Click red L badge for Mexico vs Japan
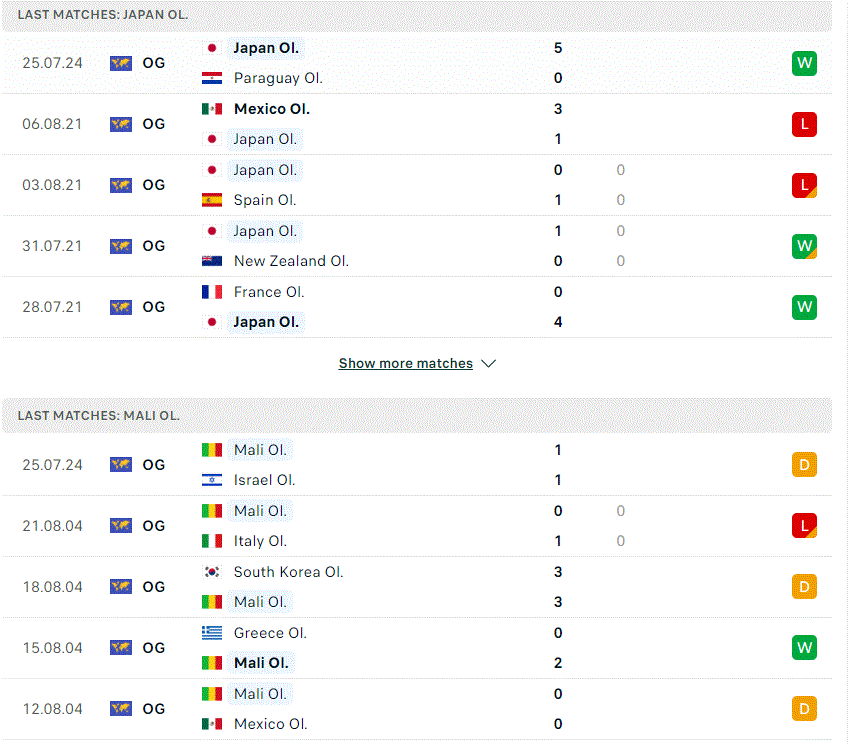 point(804,124)
